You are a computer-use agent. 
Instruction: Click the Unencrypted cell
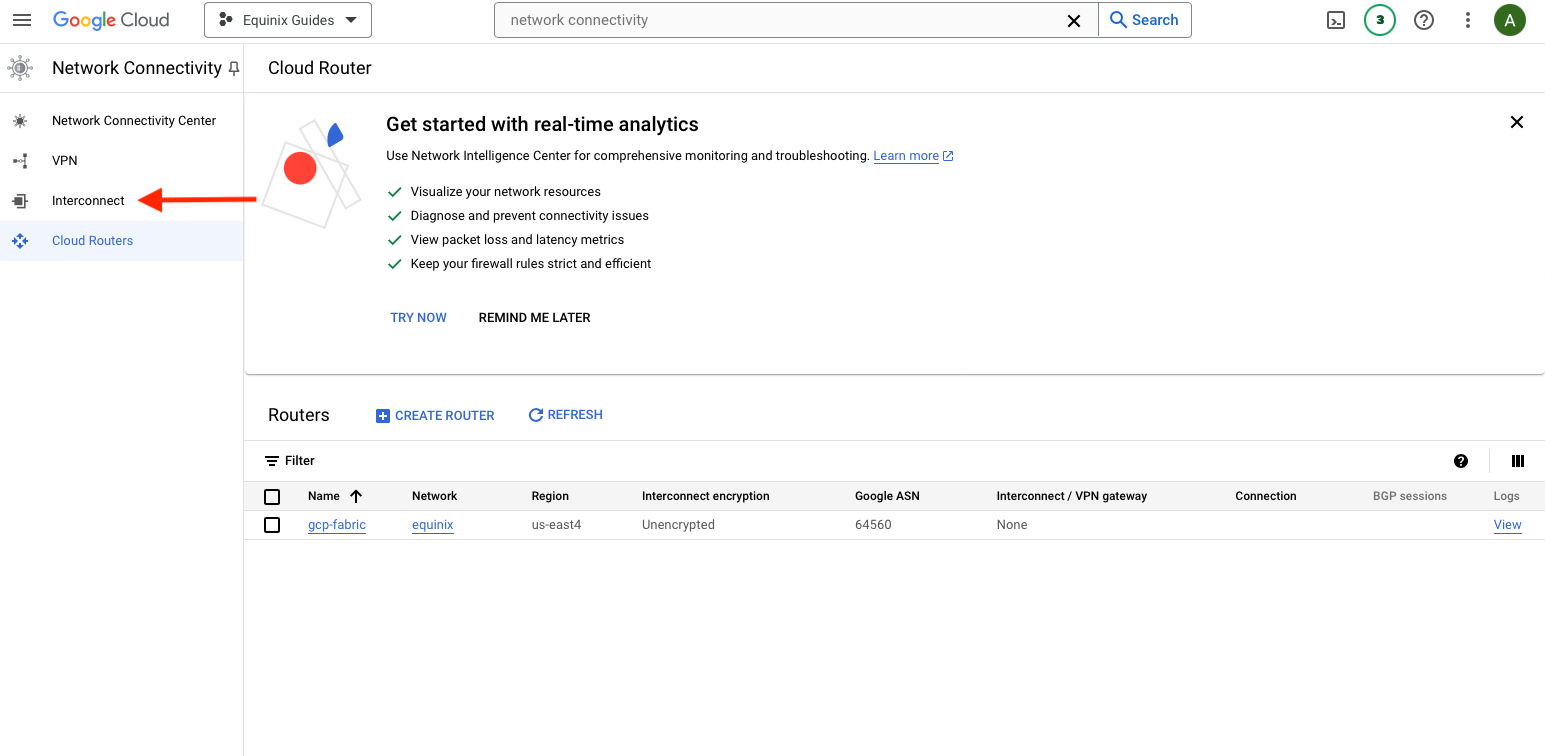(x=678, y=525)
